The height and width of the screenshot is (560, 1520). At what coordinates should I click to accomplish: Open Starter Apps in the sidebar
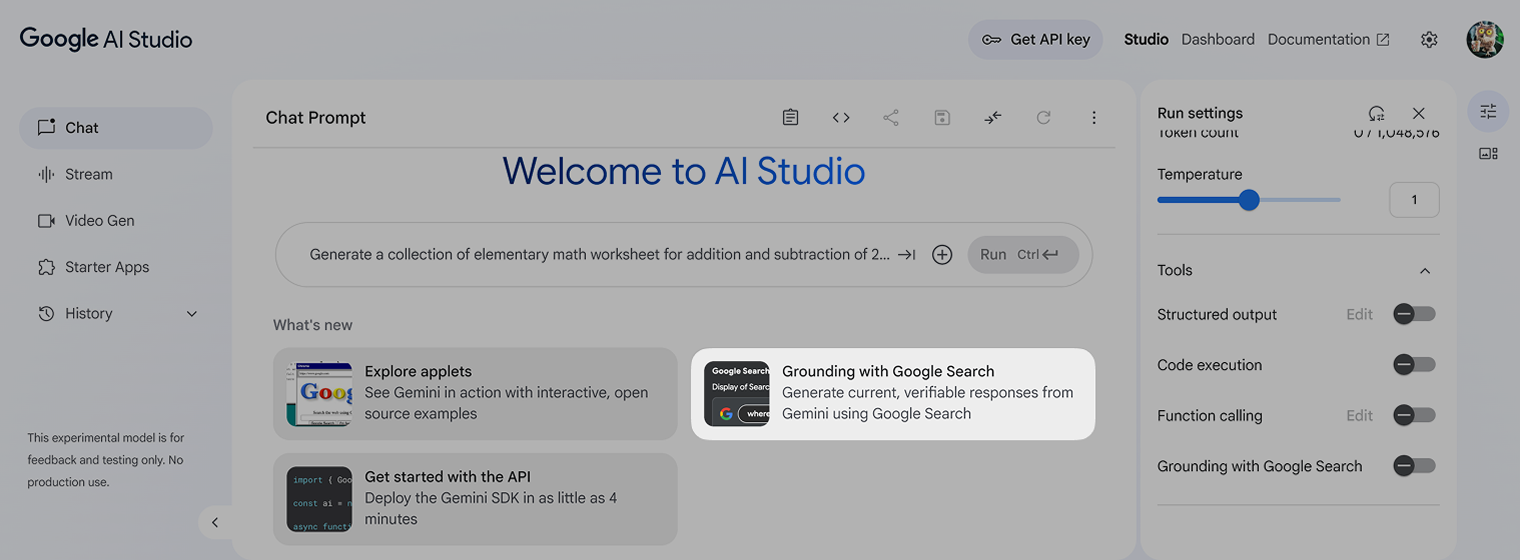pos(116,267)
